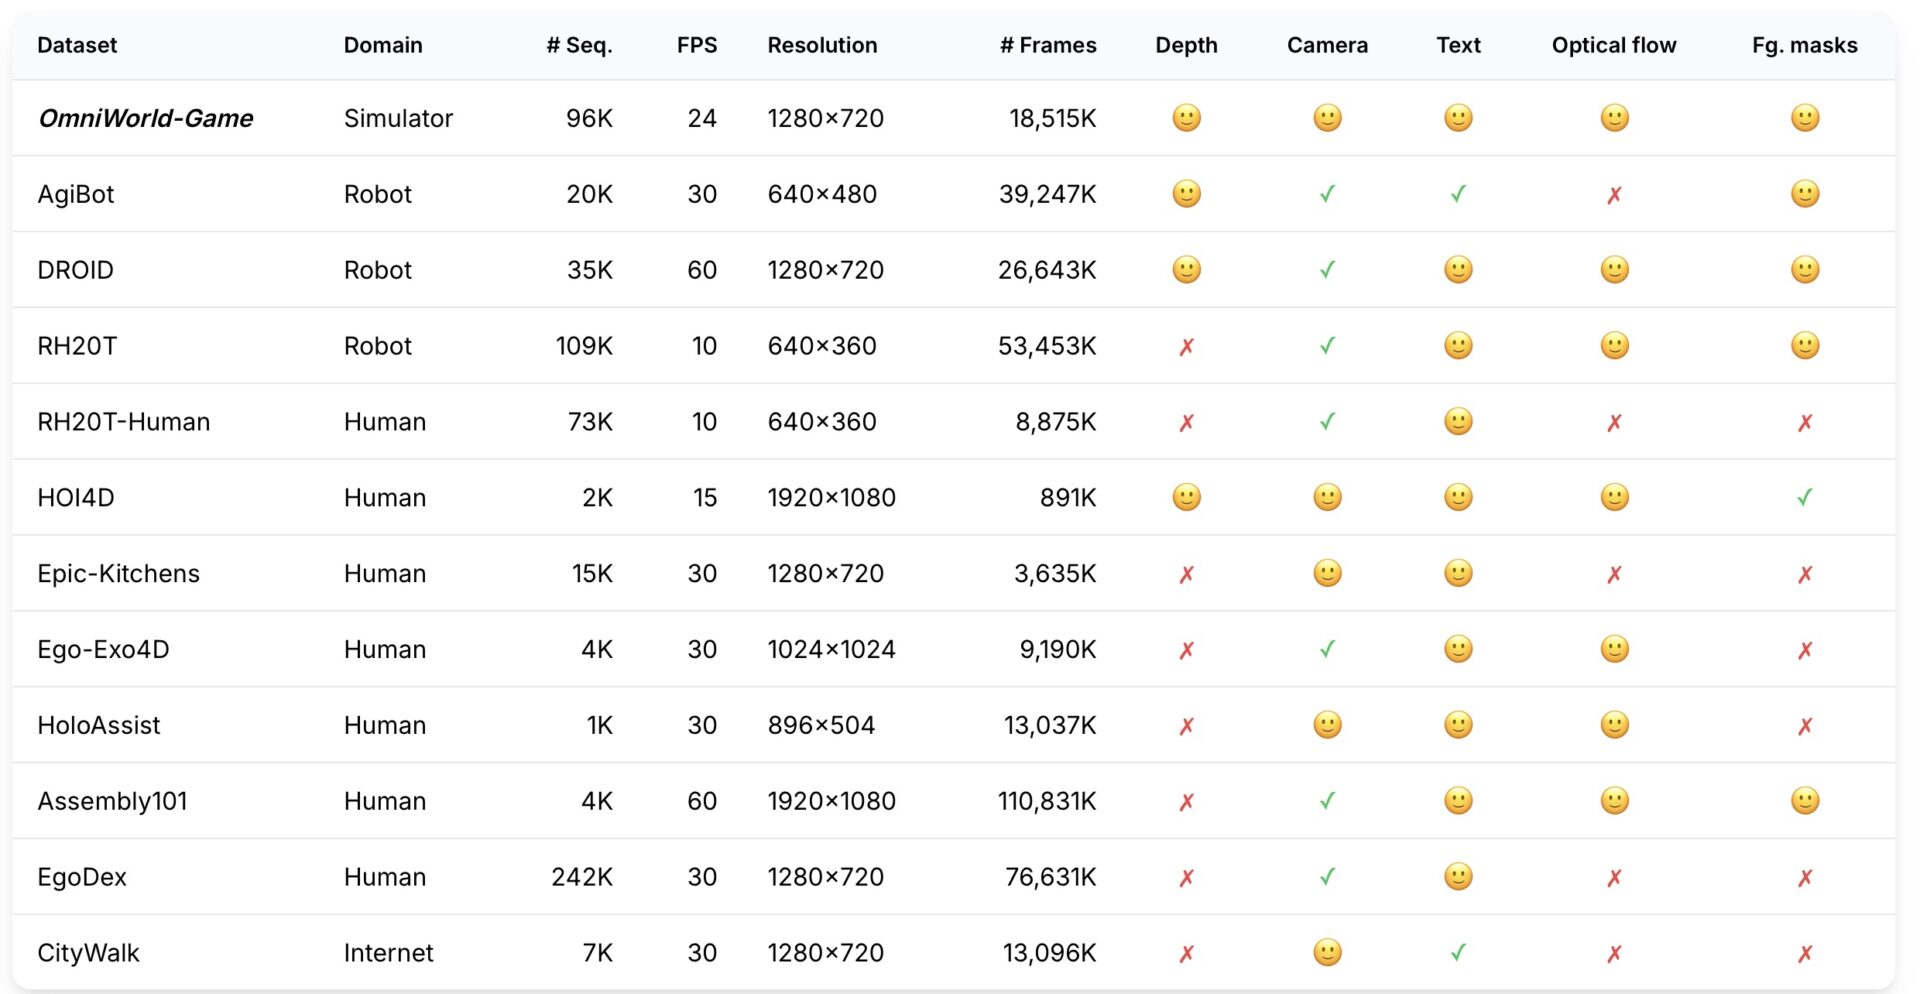Click the smiley in DROID Text cell
Screen dimensions: 1920x994
[1458, 270]
